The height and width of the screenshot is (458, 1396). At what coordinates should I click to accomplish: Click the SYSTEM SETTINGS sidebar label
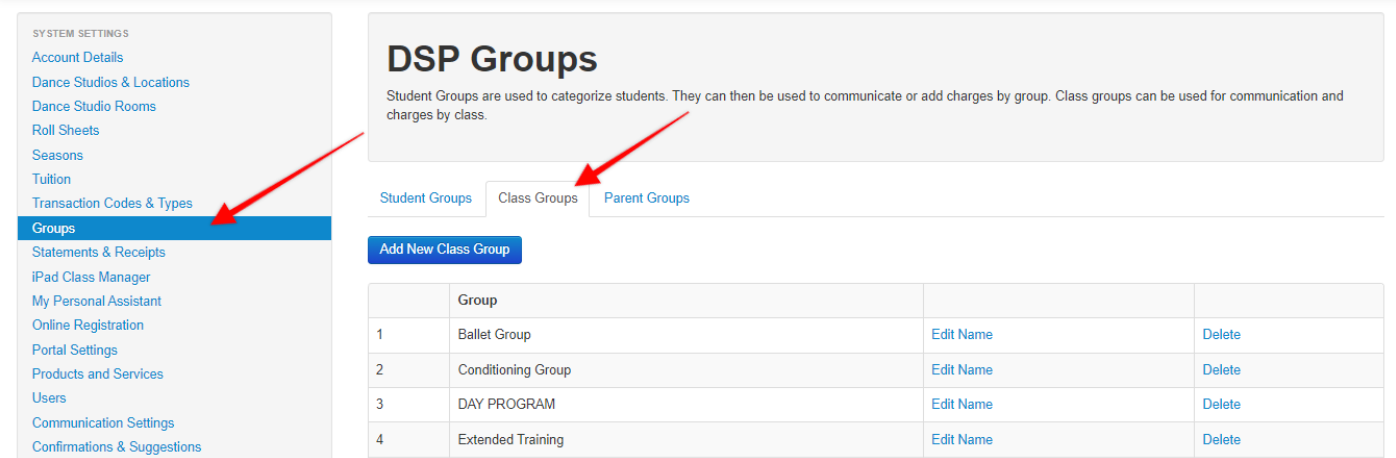[x=81, y=34]
